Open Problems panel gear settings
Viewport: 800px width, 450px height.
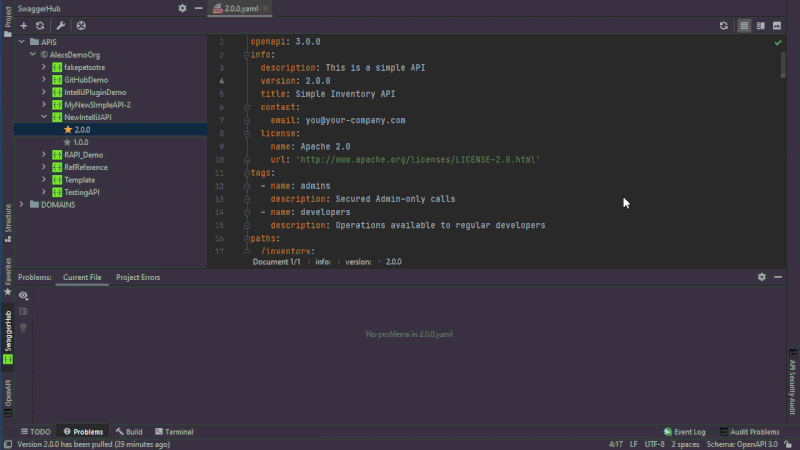tap(762, 277)
